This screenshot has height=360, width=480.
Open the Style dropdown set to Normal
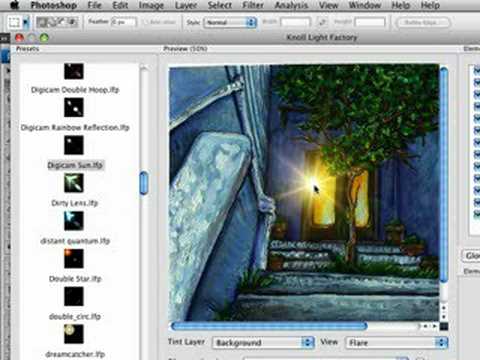pos(230,22)
